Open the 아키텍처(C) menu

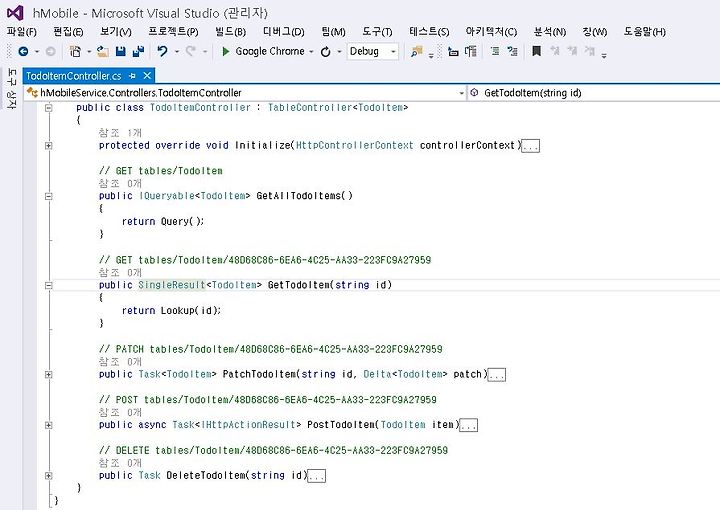(491, 32)
